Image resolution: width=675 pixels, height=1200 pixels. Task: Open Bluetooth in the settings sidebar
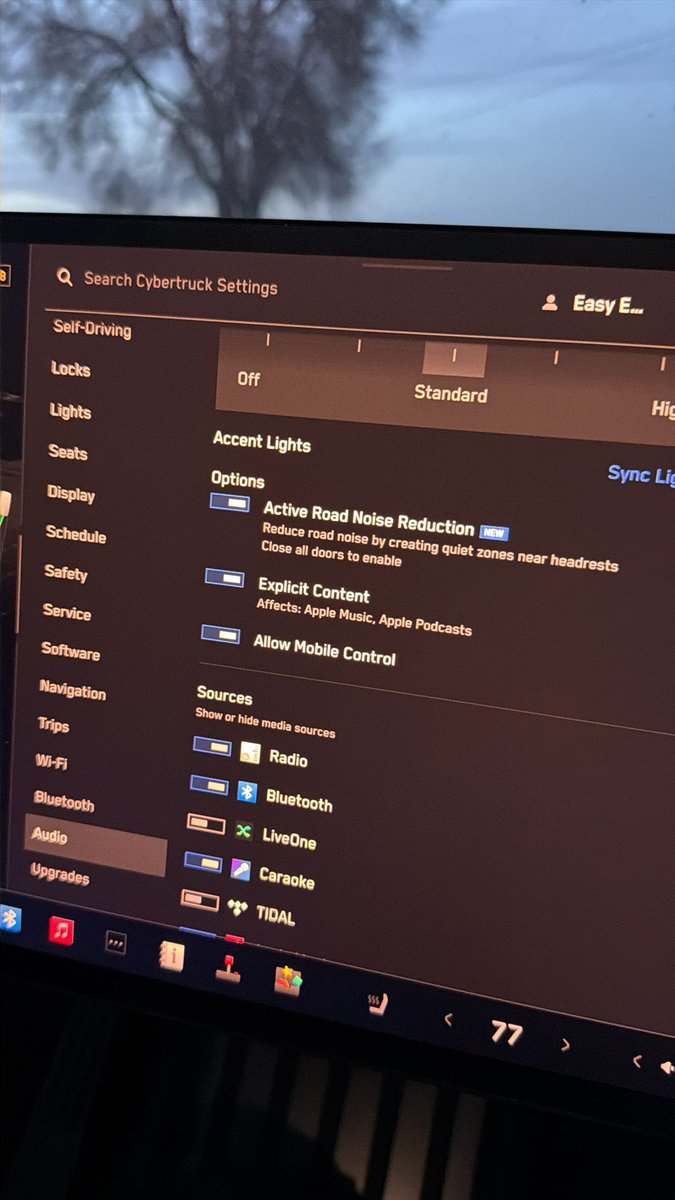[64, 802]
